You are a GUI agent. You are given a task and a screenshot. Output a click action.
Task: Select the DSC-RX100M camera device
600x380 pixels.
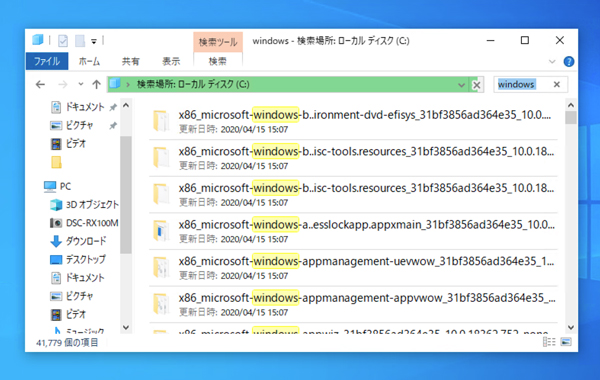pos(85,223)
